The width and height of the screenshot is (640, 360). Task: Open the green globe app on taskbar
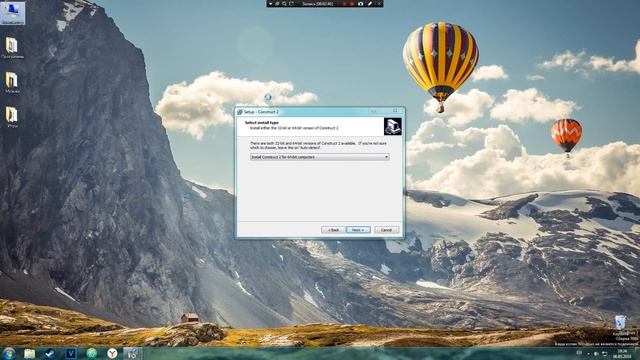91,353
